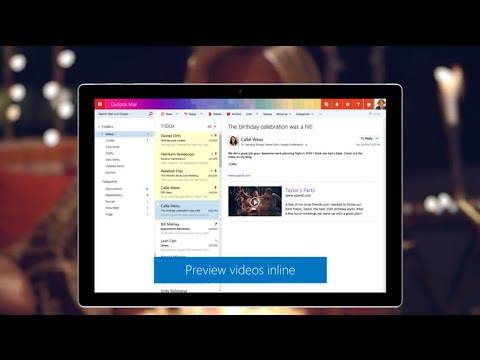Open the Bill Malney email
480x360 pixels.
pyautogui.click(x=187, y=229)
